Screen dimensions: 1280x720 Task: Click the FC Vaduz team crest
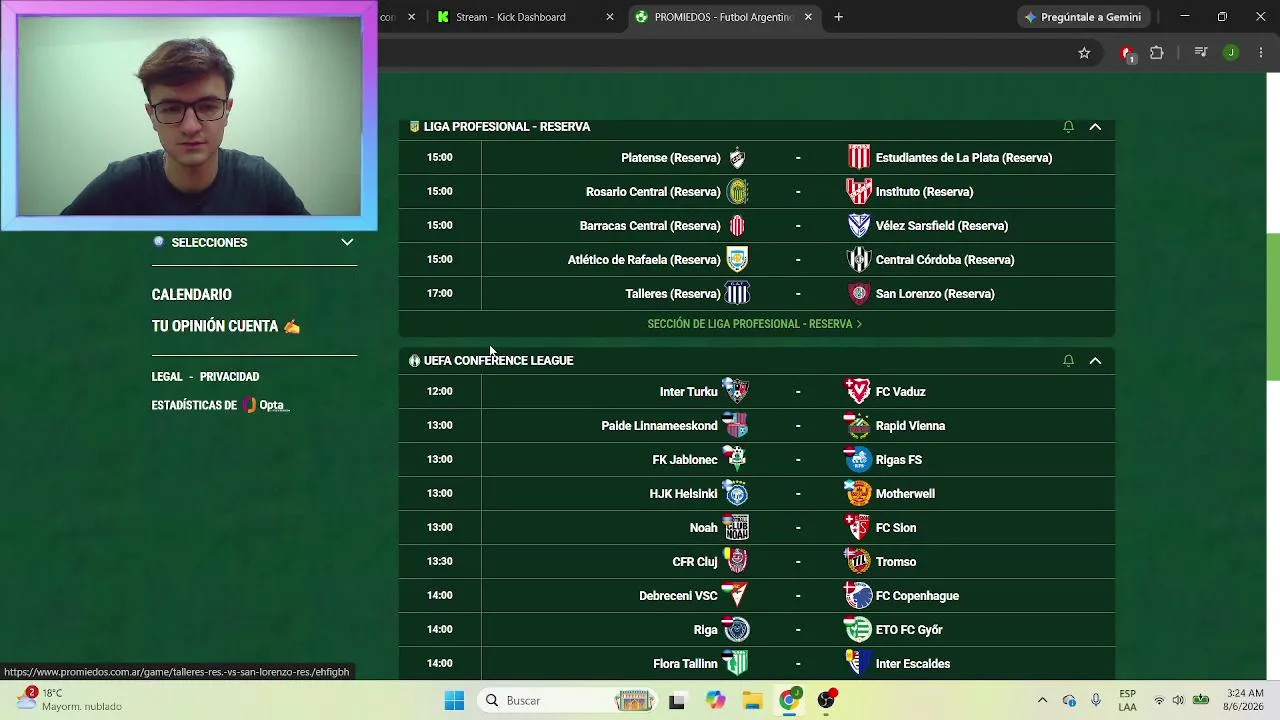(858, 391)
